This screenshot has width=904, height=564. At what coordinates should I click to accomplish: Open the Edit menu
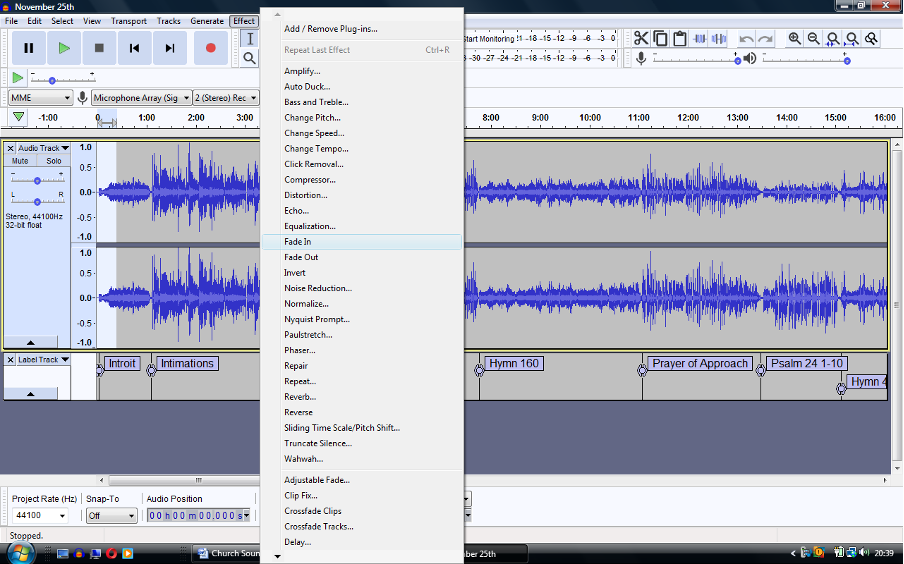coord(35,21)
